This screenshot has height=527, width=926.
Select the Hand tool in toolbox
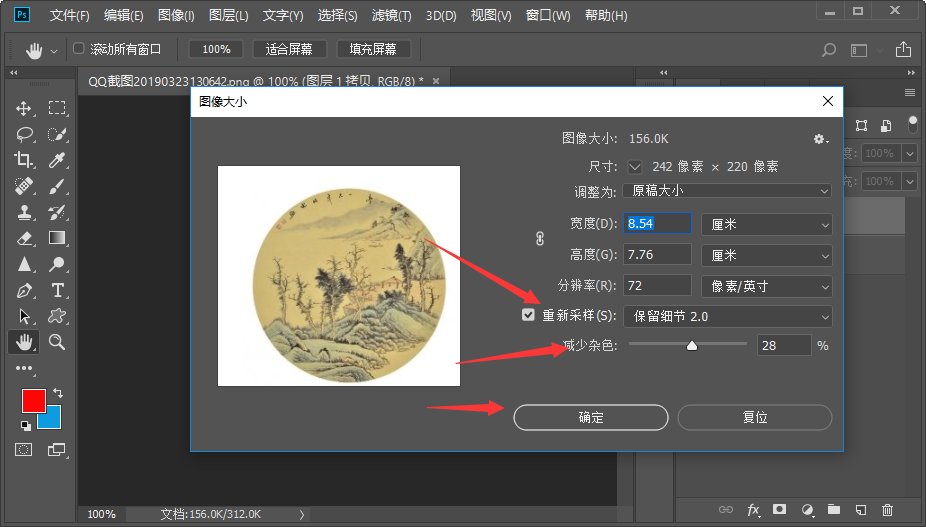tap(24, 342)
